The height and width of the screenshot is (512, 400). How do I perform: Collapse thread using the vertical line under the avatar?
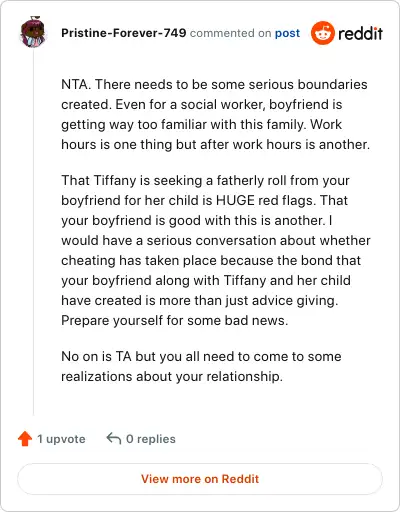pyautogui.click(x=33, y=232)
